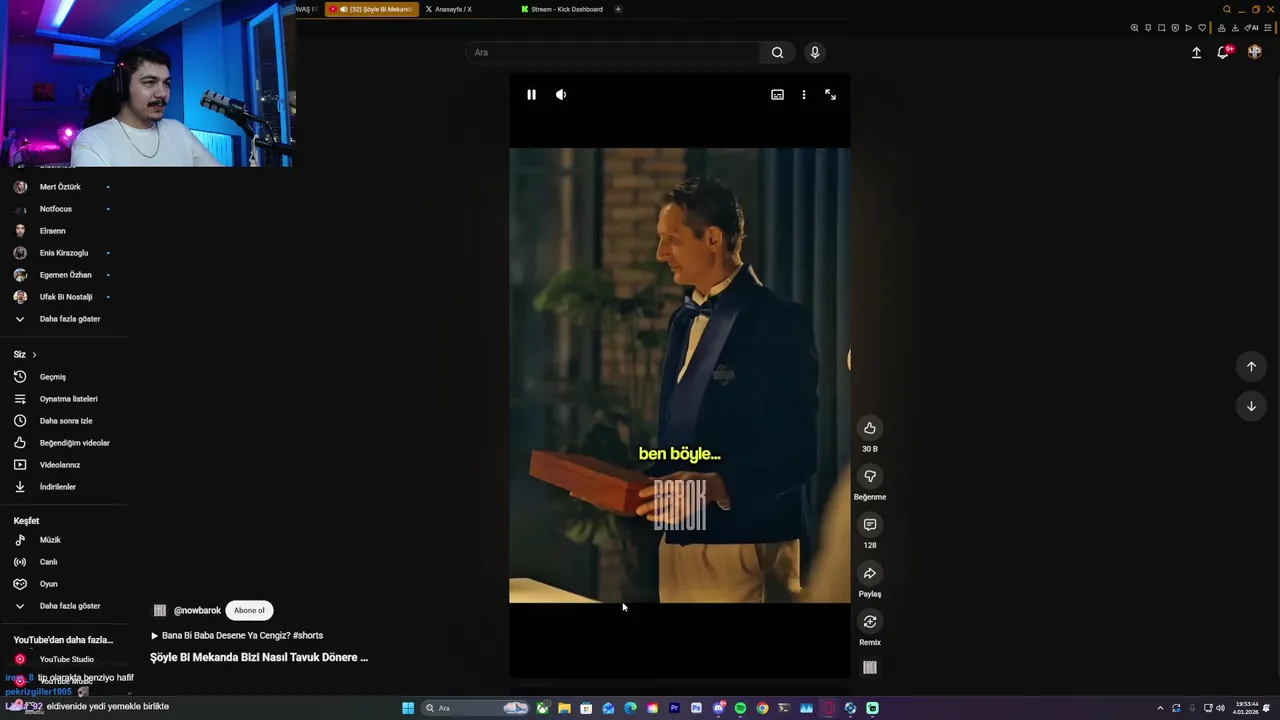1280x720 pixels.
Task: Open the Elraenn subscription channel
Action: 52,231
